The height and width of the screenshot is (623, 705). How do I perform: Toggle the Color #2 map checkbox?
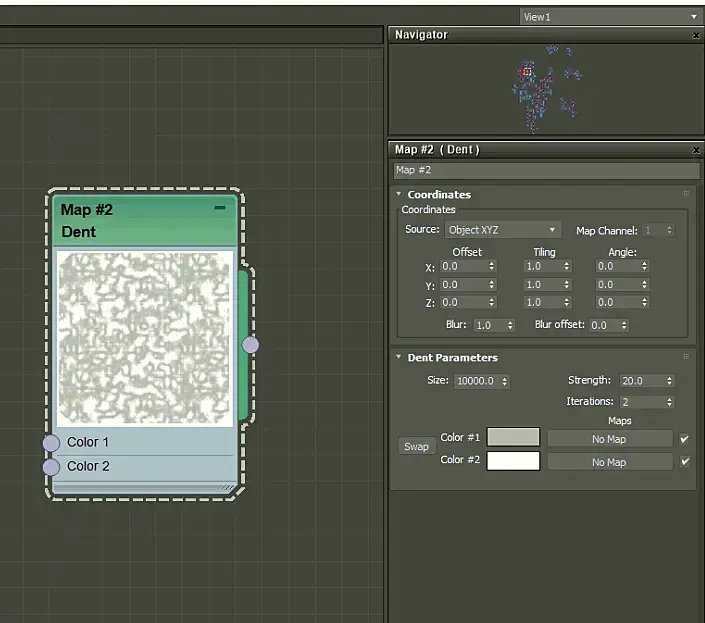click(684, 462)
